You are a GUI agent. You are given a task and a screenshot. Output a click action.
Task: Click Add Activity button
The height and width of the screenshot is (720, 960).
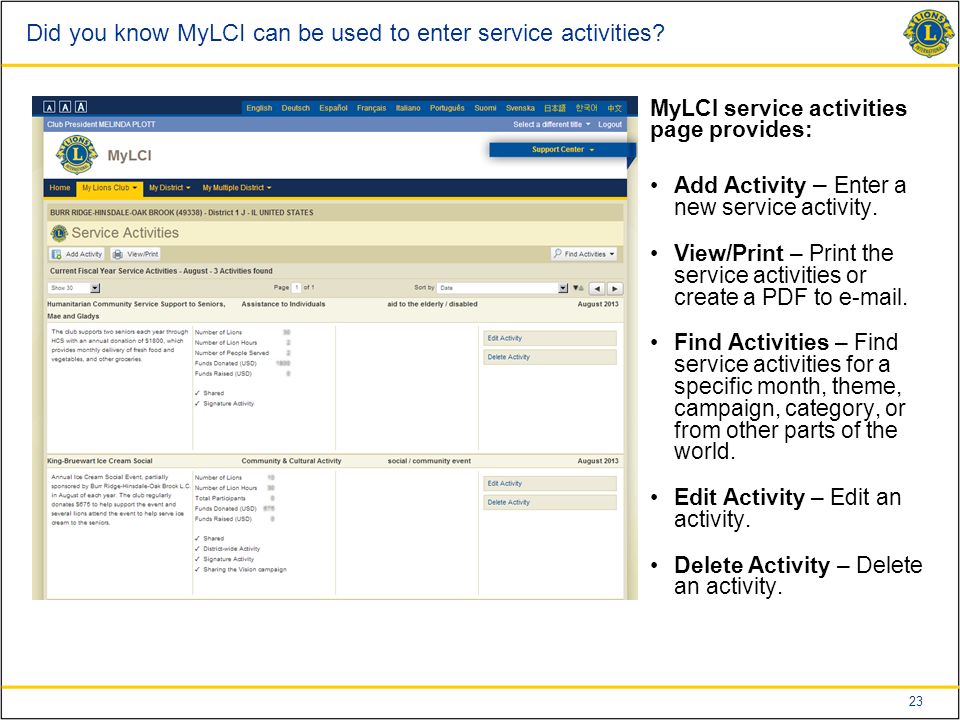tap(77, 254)
